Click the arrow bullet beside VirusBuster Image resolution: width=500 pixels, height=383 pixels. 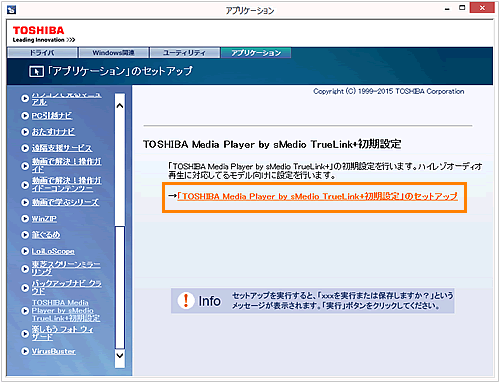[25, 351]
